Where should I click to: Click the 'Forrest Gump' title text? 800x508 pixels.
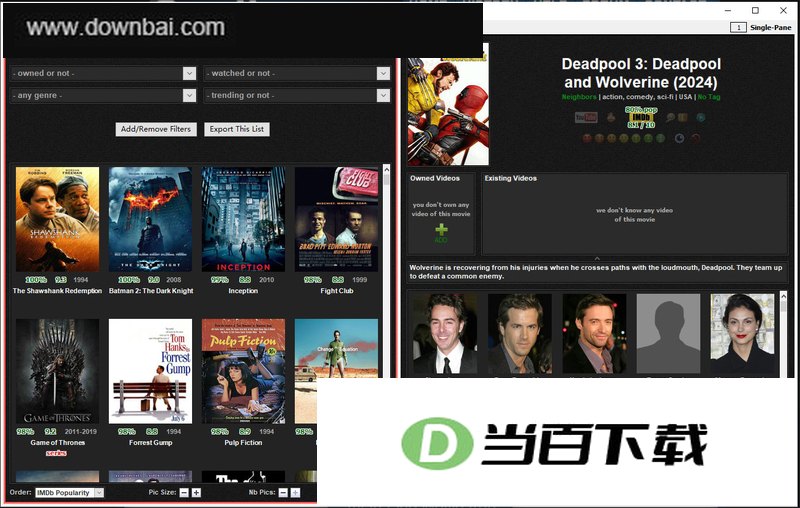coord(151,443)
